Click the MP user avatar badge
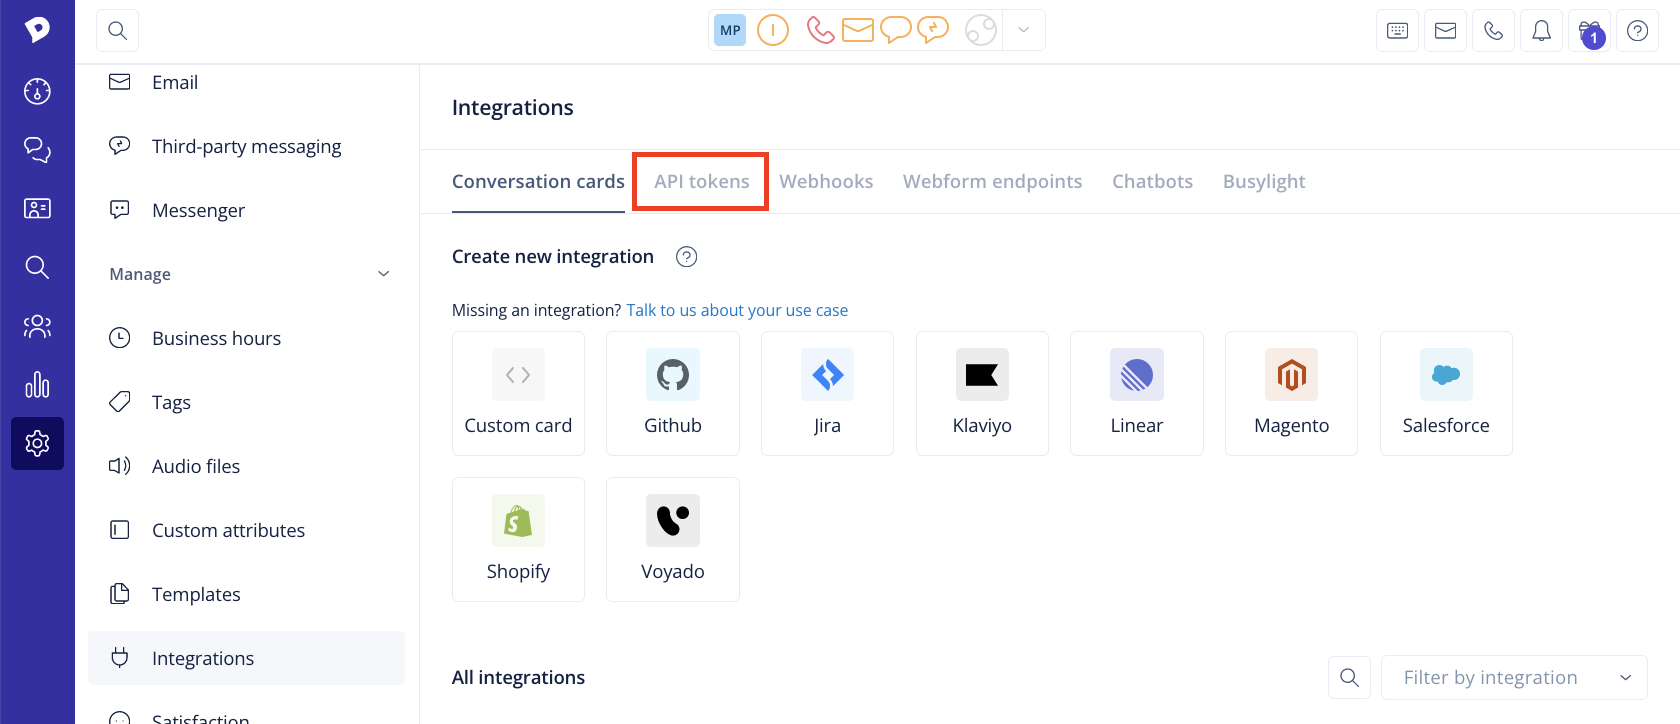Image resolution: width=1680 pixels, height=724 pixels. pyautogui.click(x=730, y=30)
